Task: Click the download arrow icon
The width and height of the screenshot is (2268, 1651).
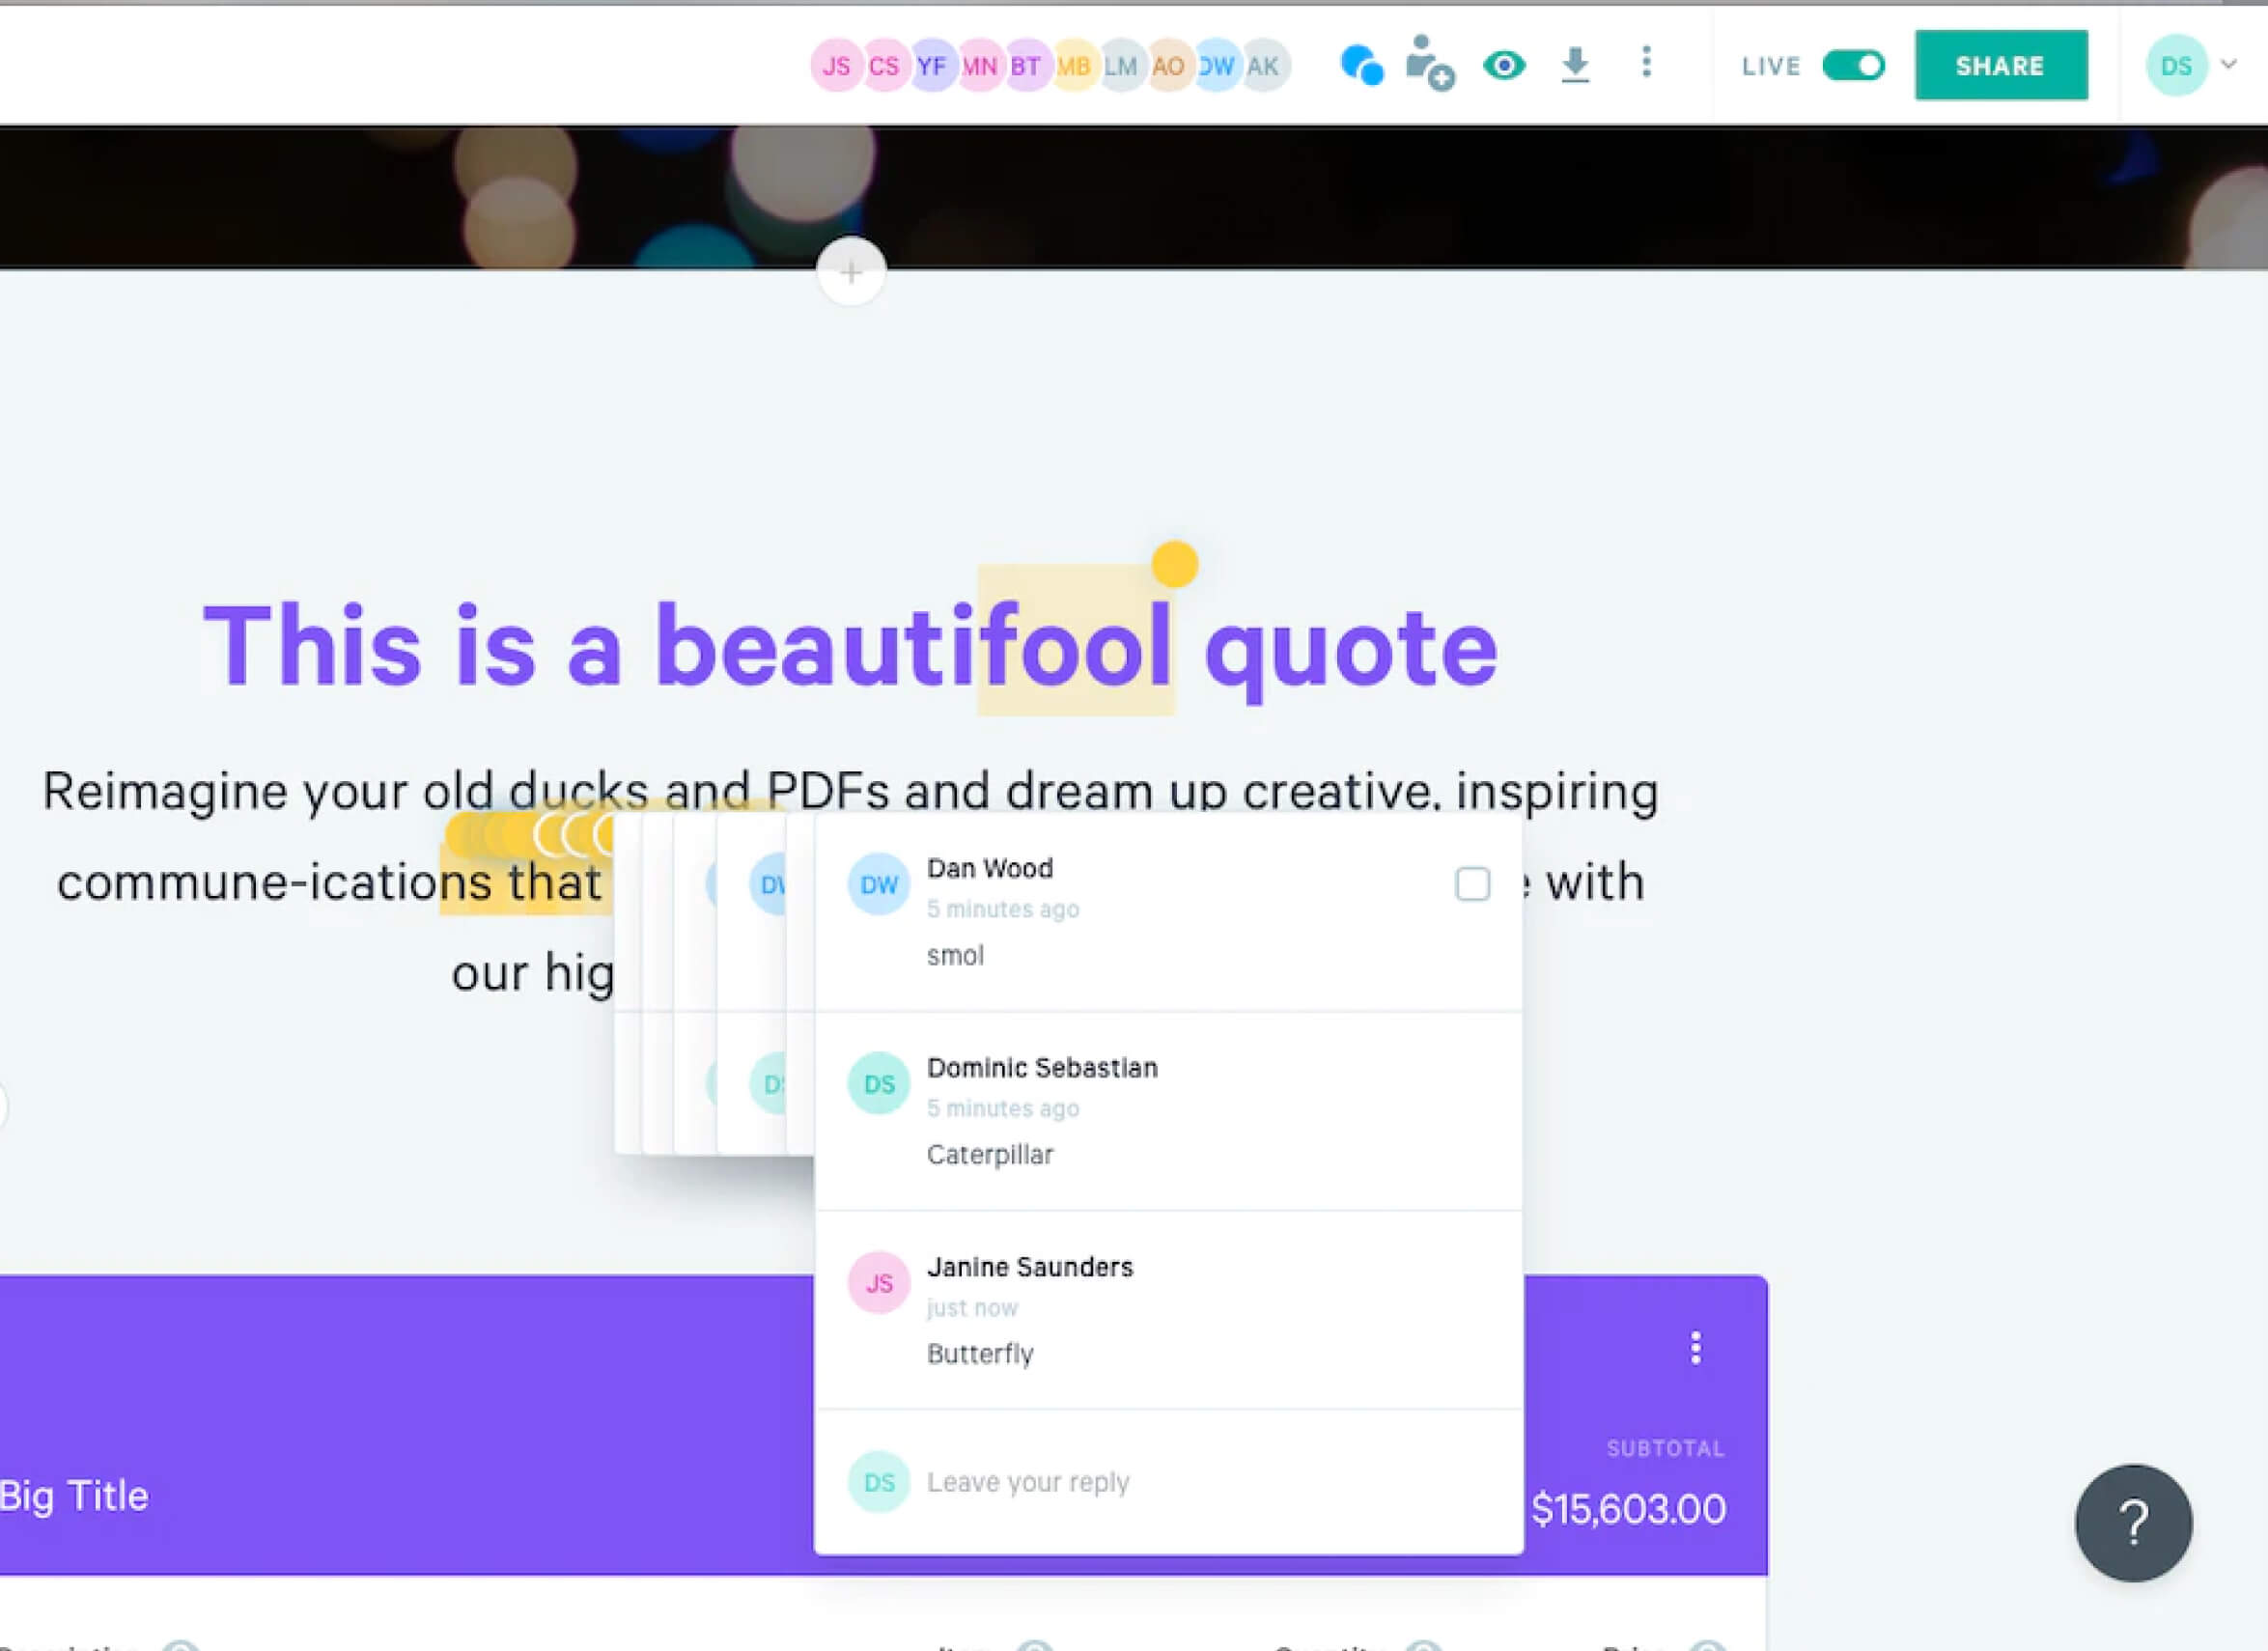Action: point(1575,65)
